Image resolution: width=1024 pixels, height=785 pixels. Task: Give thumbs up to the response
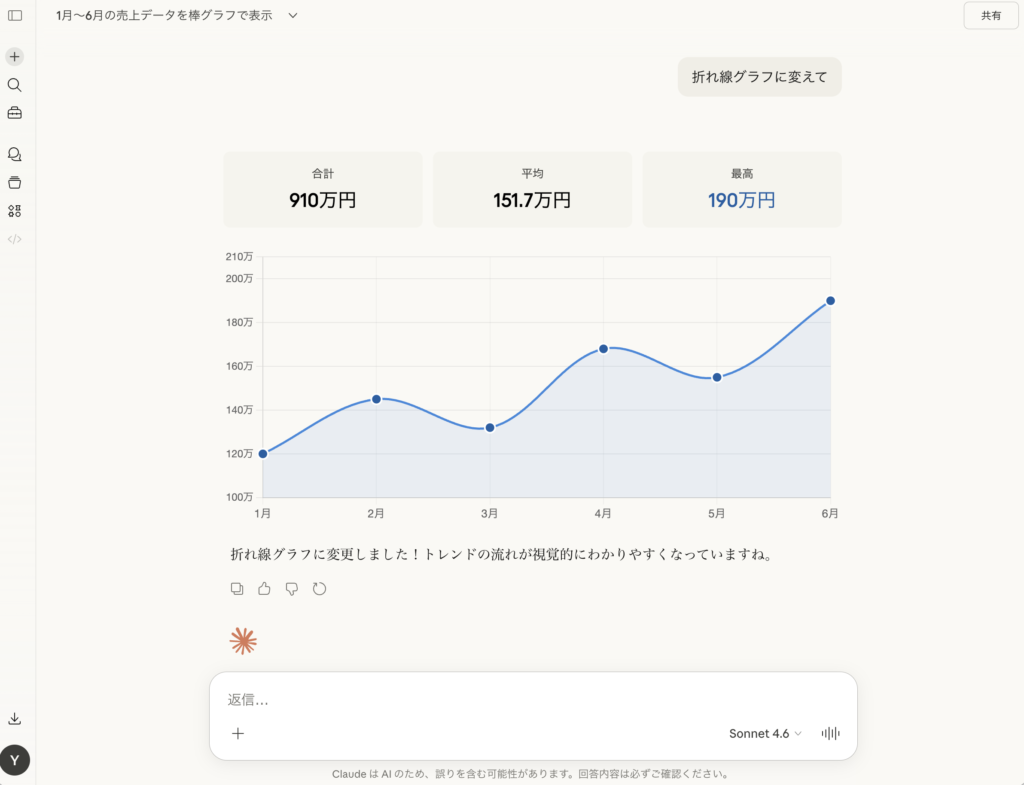pyautogui.click(x=264, y=589)
